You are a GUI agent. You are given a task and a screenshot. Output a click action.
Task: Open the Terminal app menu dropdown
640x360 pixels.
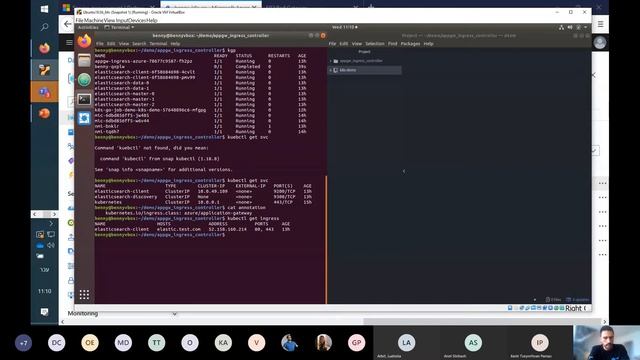point(119,27)
